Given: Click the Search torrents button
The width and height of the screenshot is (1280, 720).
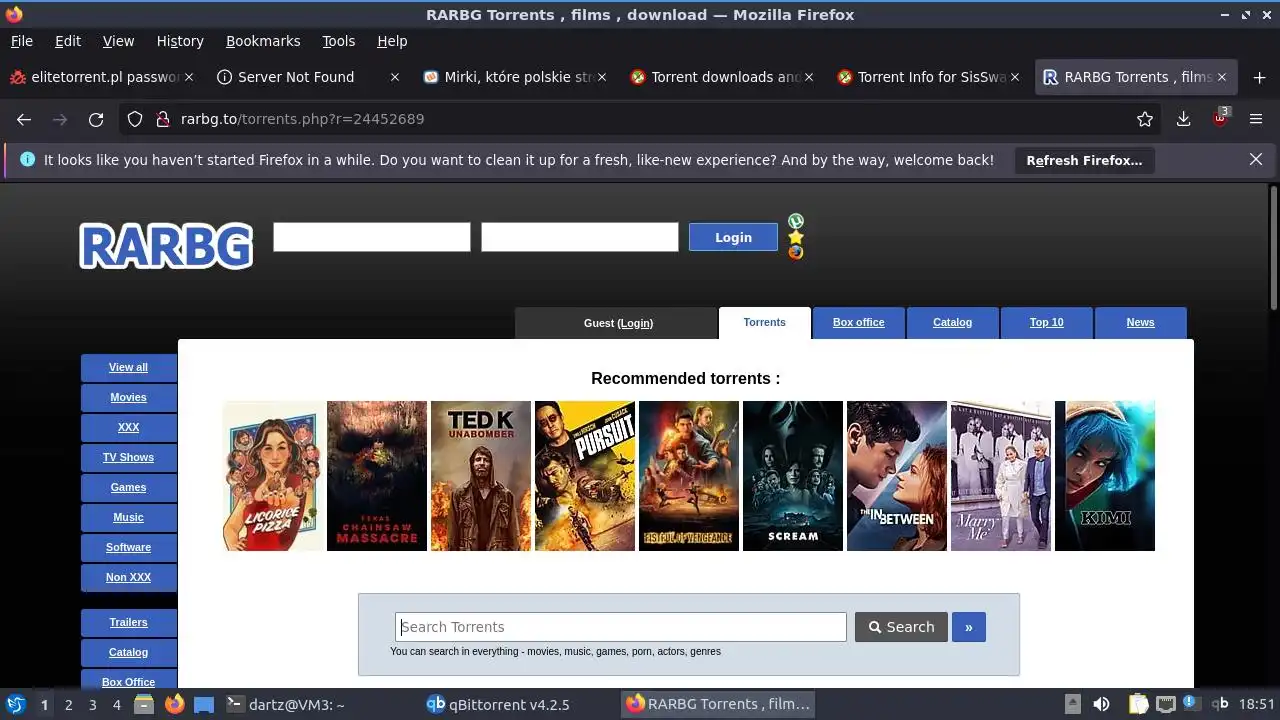Looking at the screenshot, I should [x=901, y=627].
